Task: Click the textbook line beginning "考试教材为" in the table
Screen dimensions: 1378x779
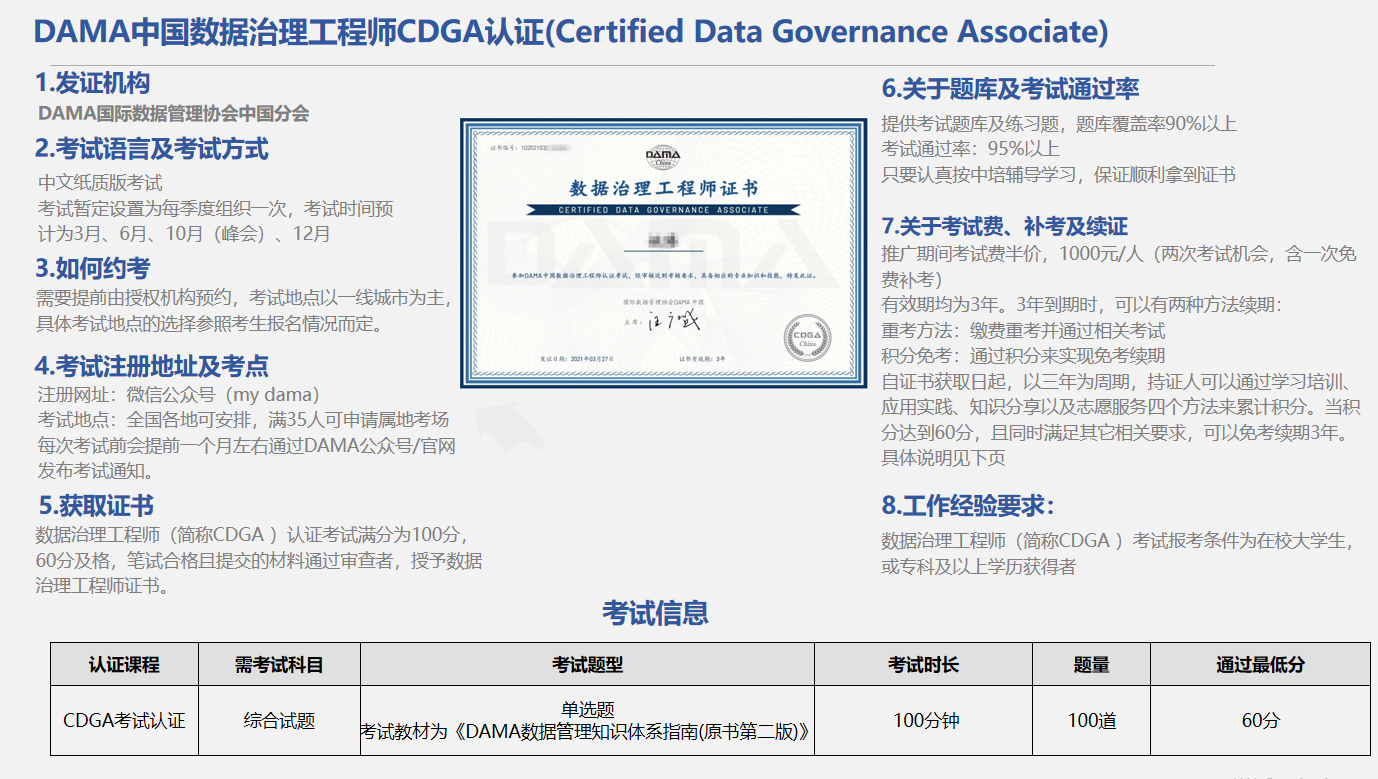Action: coord(585,733)
